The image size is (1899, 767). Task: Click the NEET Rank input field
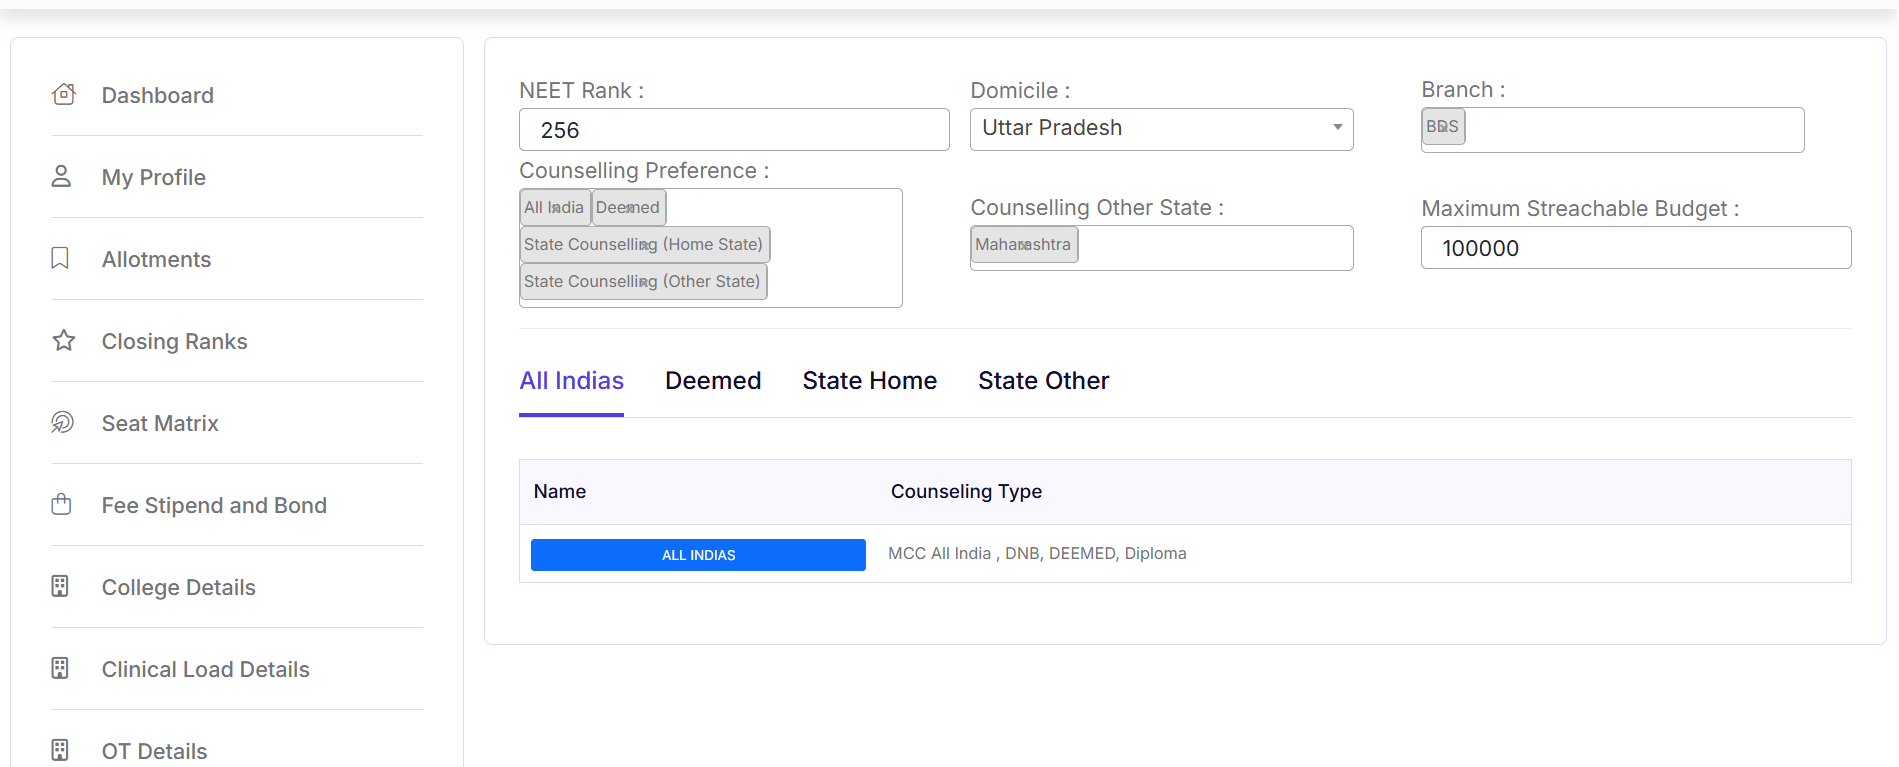click(733, 130)
